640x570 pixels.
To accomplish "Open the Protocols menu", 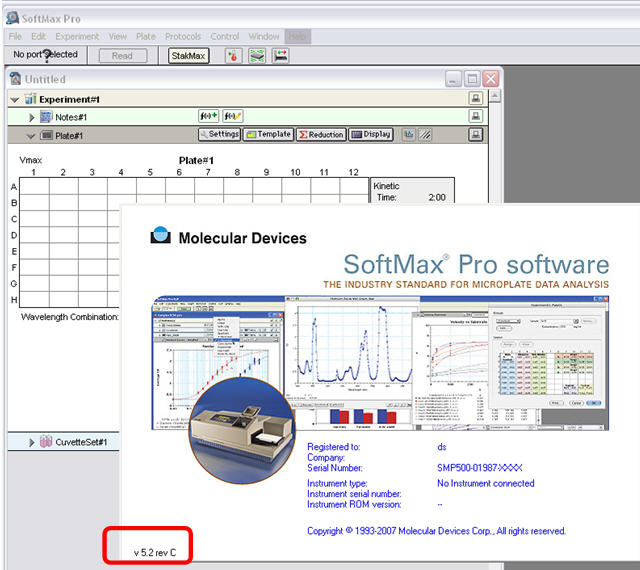I will point(182,36).
